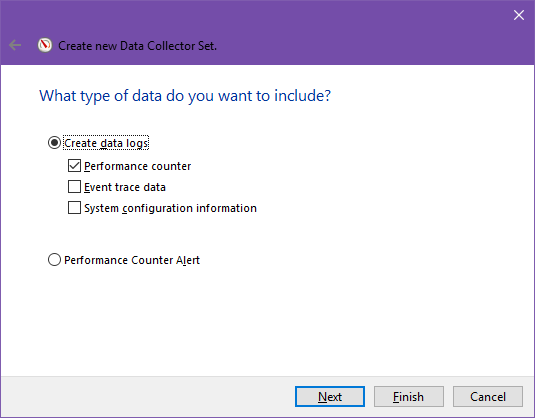Screen dimensions: 535x418
Task: Cancel the data collector set wizard
Action: (488, 397)
